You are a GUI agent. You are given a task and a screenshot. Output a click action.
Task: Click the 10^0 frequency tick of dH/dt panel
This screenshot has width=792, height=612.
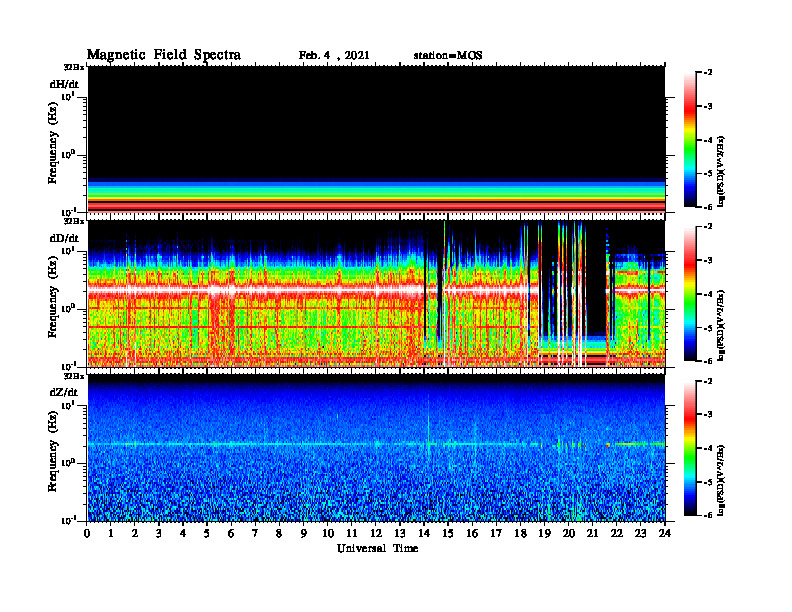click(68, 154)
